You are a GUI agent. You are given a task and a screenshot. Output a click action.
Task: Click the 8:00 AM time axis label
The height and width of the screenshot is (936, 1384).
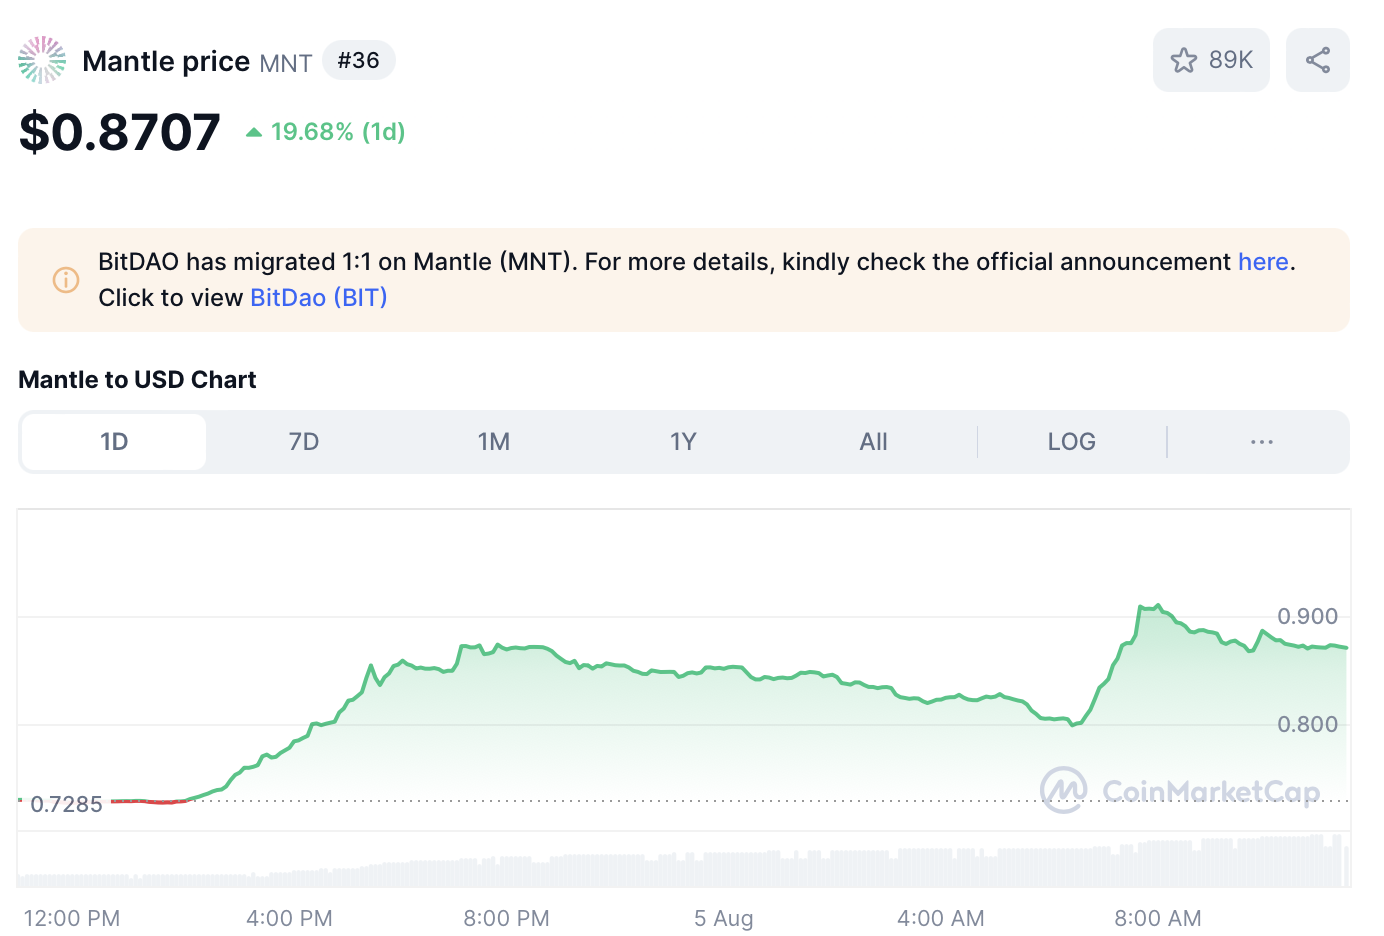click(1158, 918)
